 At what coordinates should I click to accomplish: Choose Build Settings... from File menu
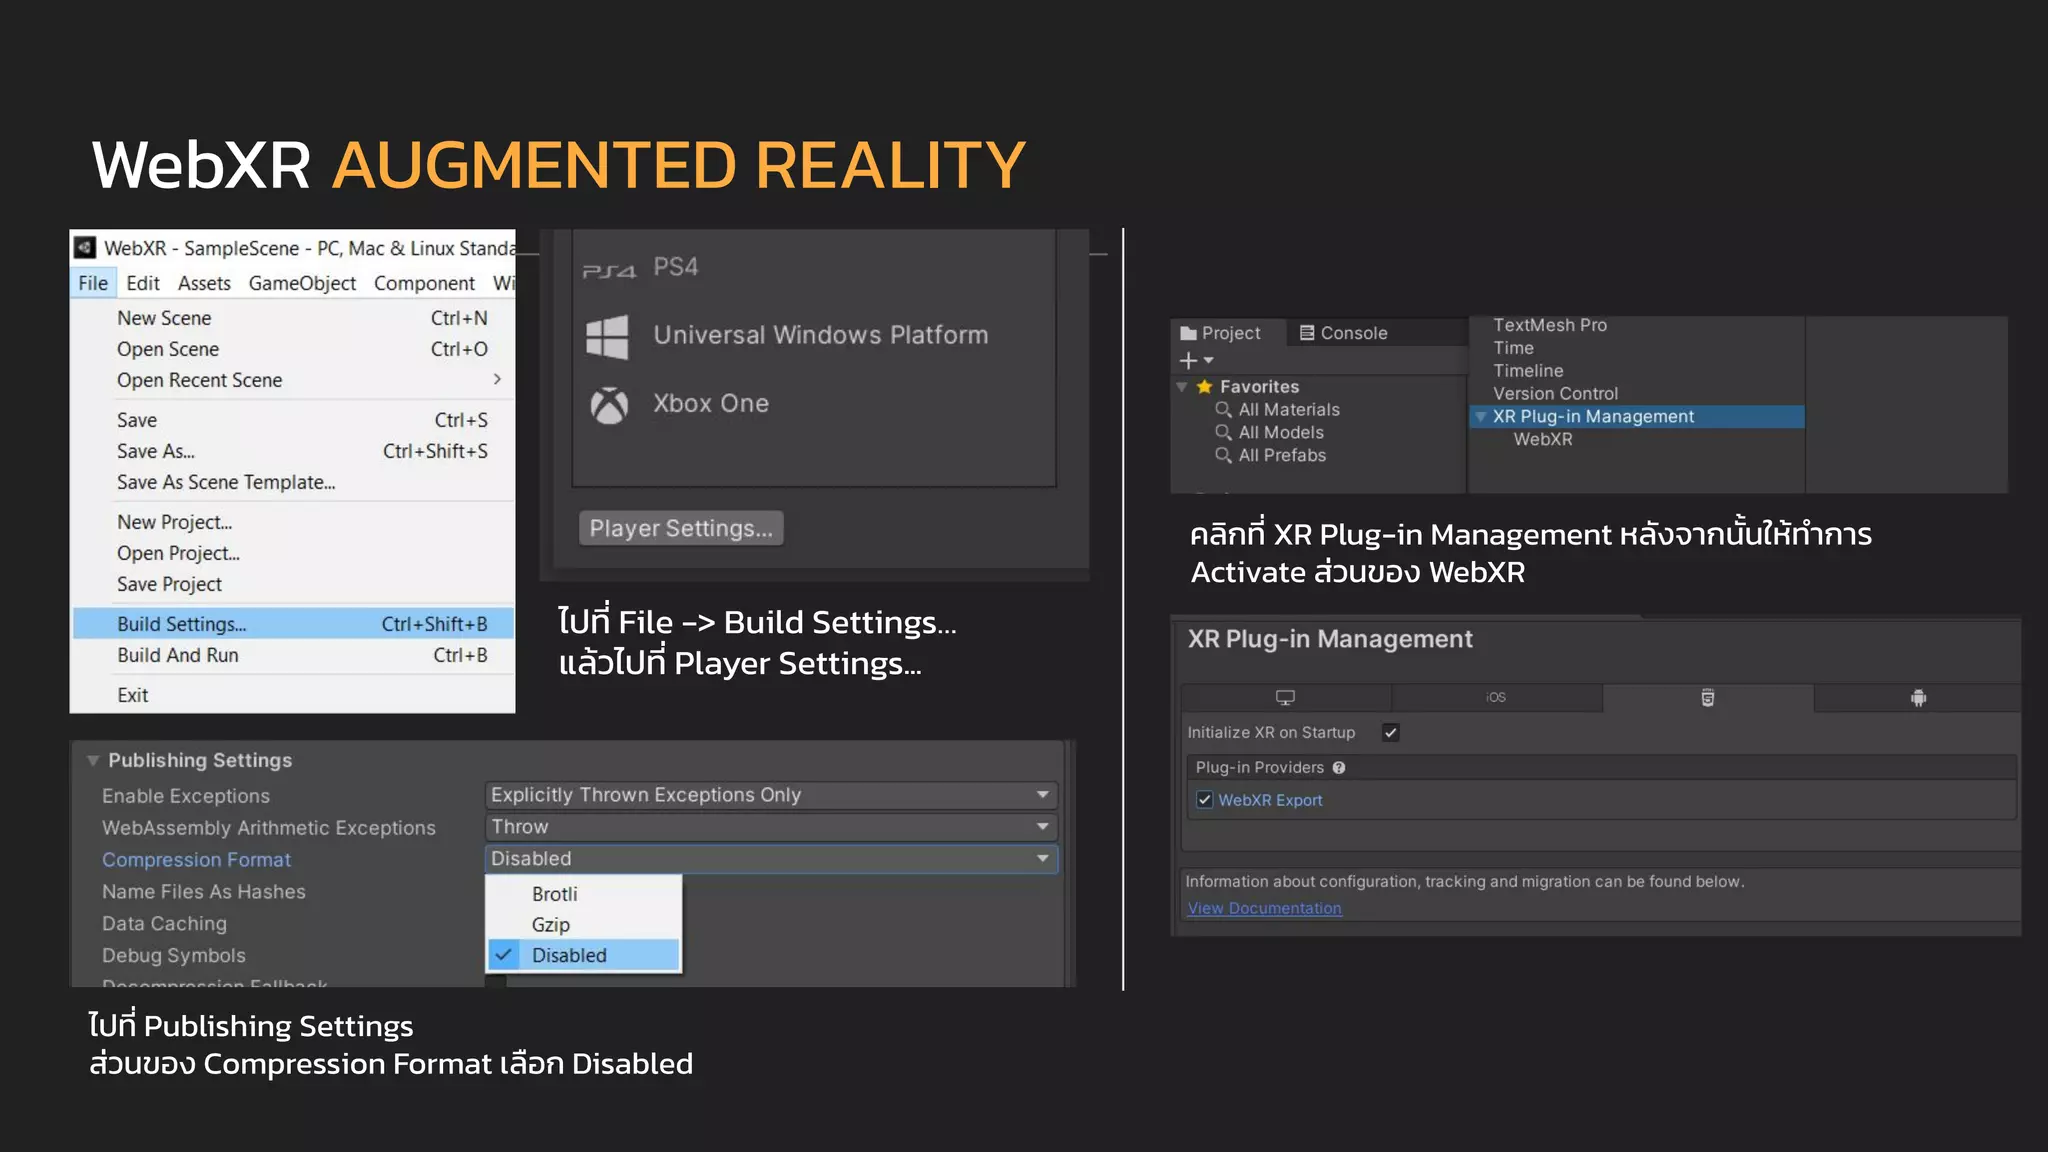(x=293, y=624)
